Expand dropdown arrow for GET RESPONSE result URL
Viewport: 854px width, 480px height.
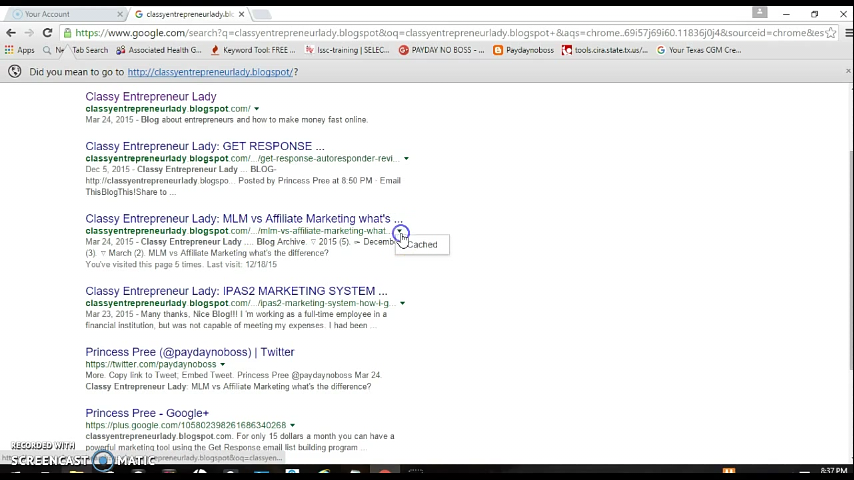406,159
